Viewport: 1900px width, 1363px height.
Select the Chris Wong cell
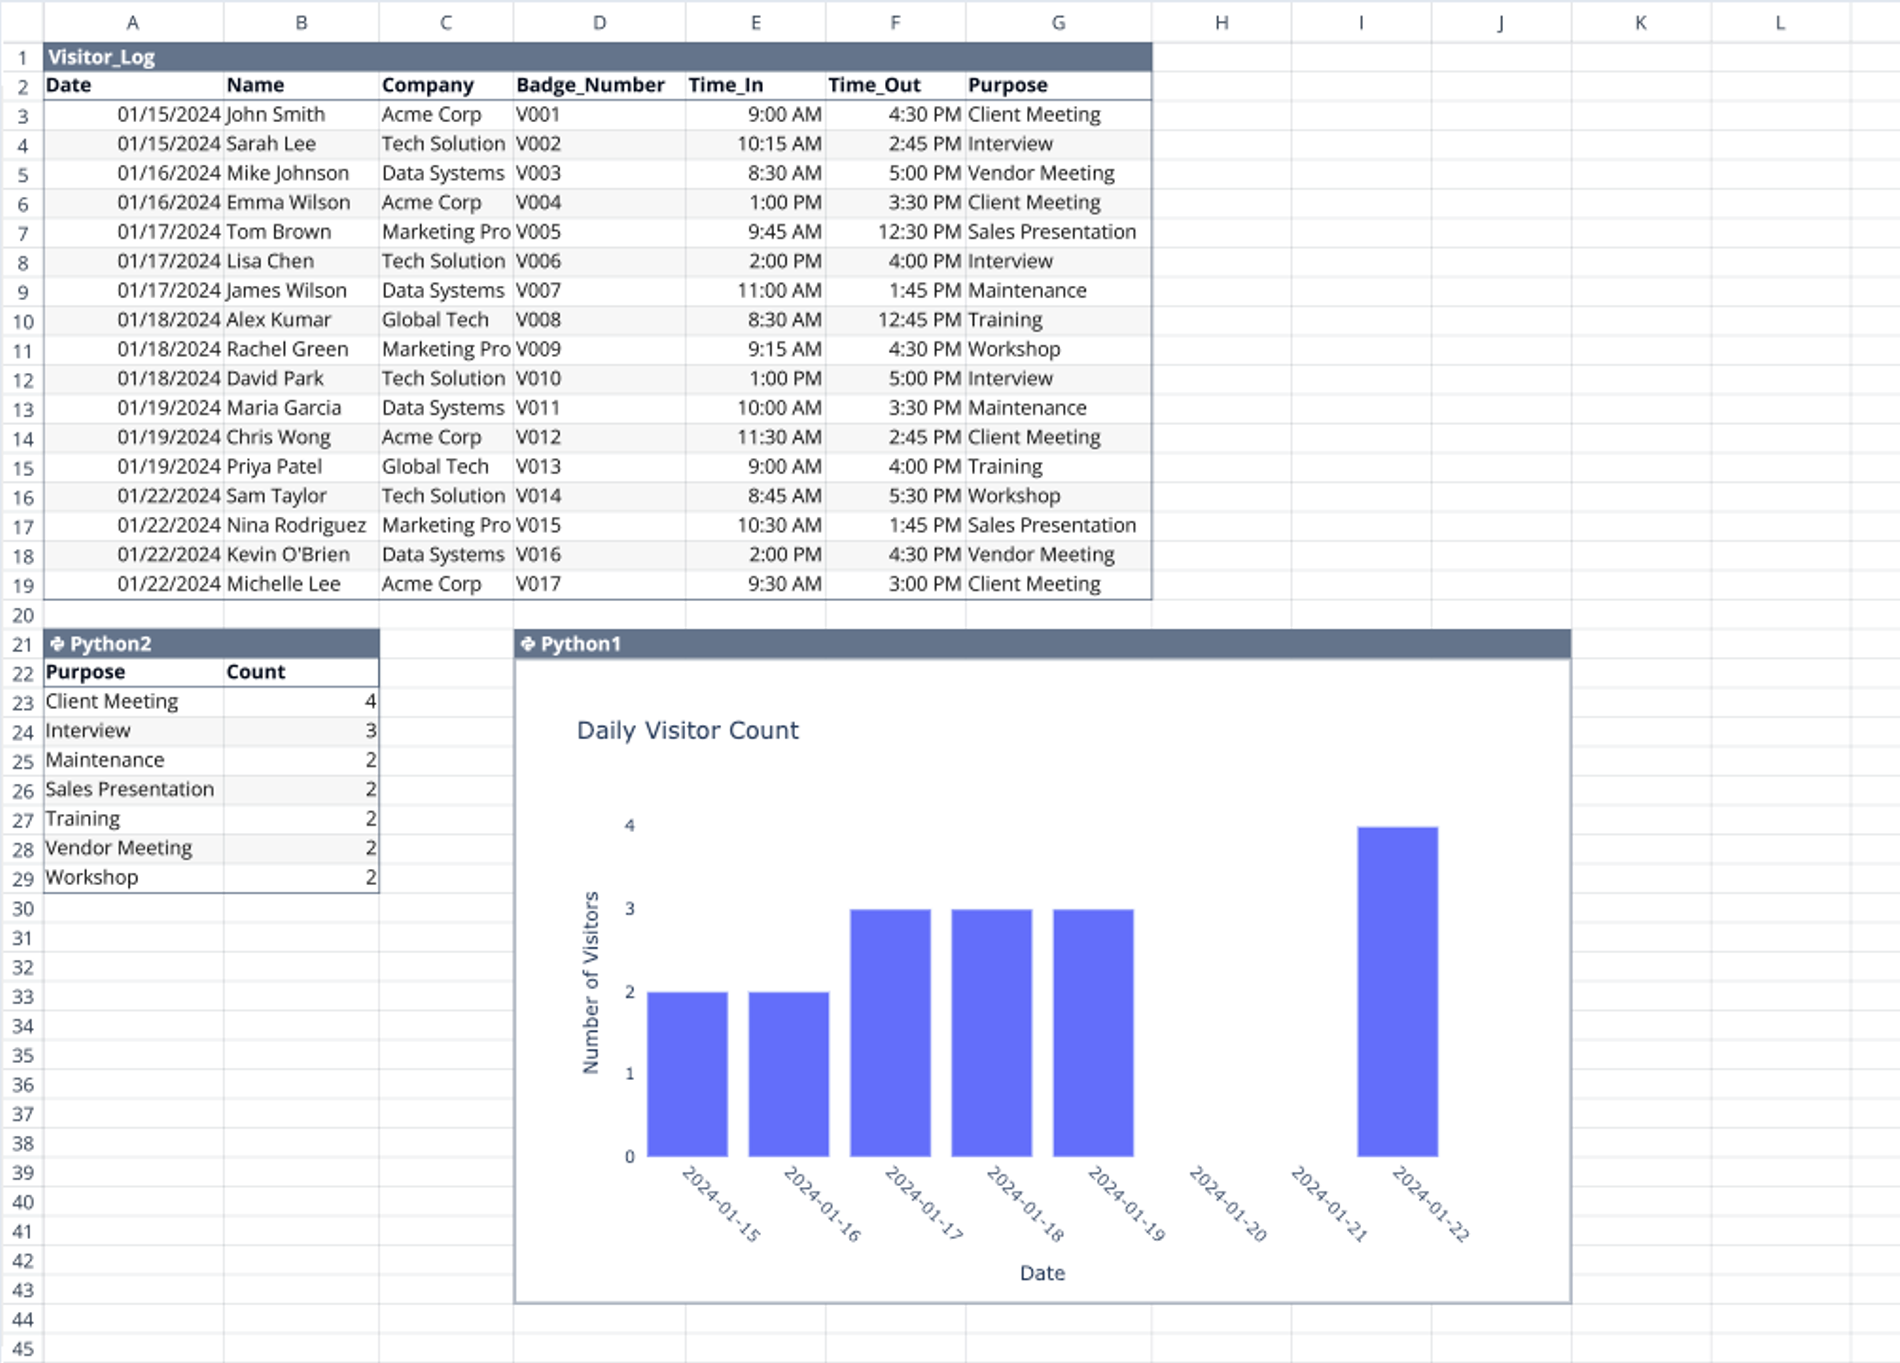click(x=301, y=437)
